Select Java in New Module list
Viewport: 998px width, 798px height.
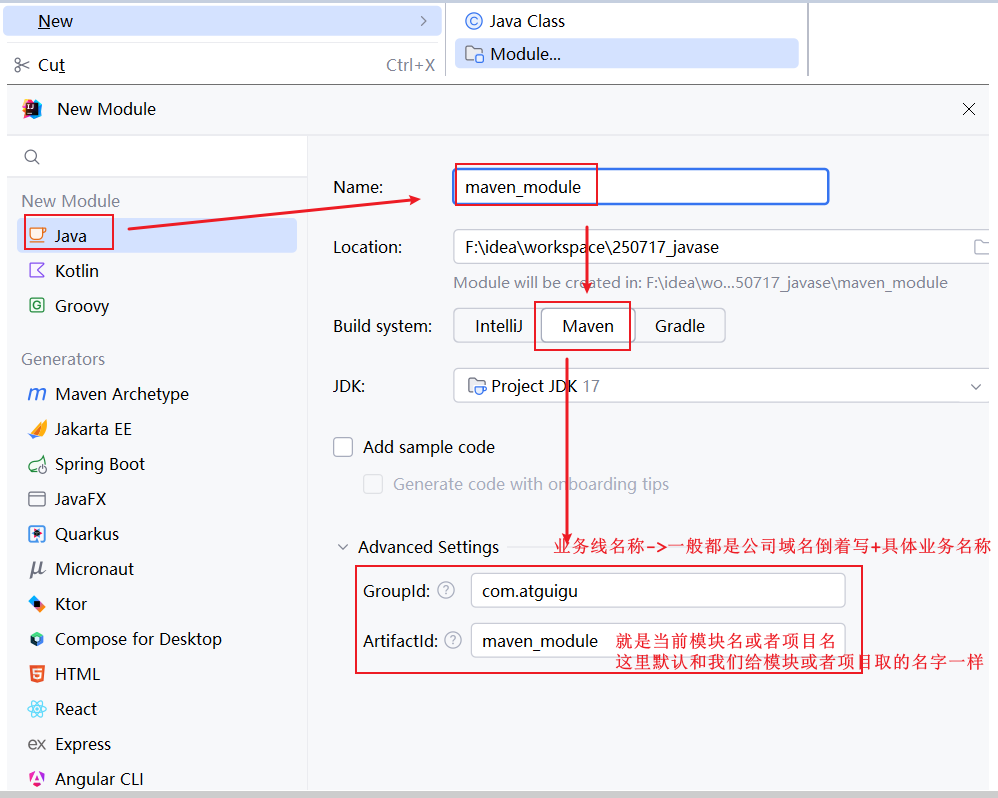pyautogui.click(x=157, y=235)
